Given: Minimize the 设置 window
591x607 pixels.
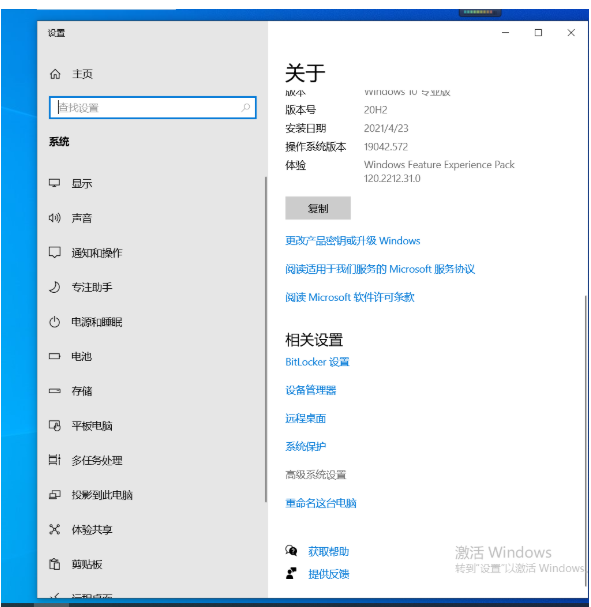Looking at the screenshot, I should 505,33.
